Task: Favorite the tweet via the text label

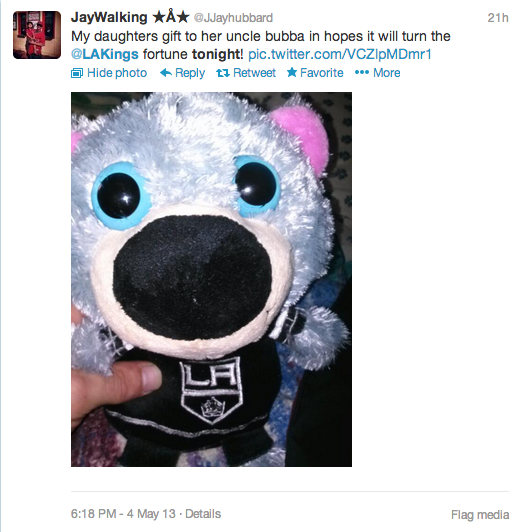Action: (322, 73)
